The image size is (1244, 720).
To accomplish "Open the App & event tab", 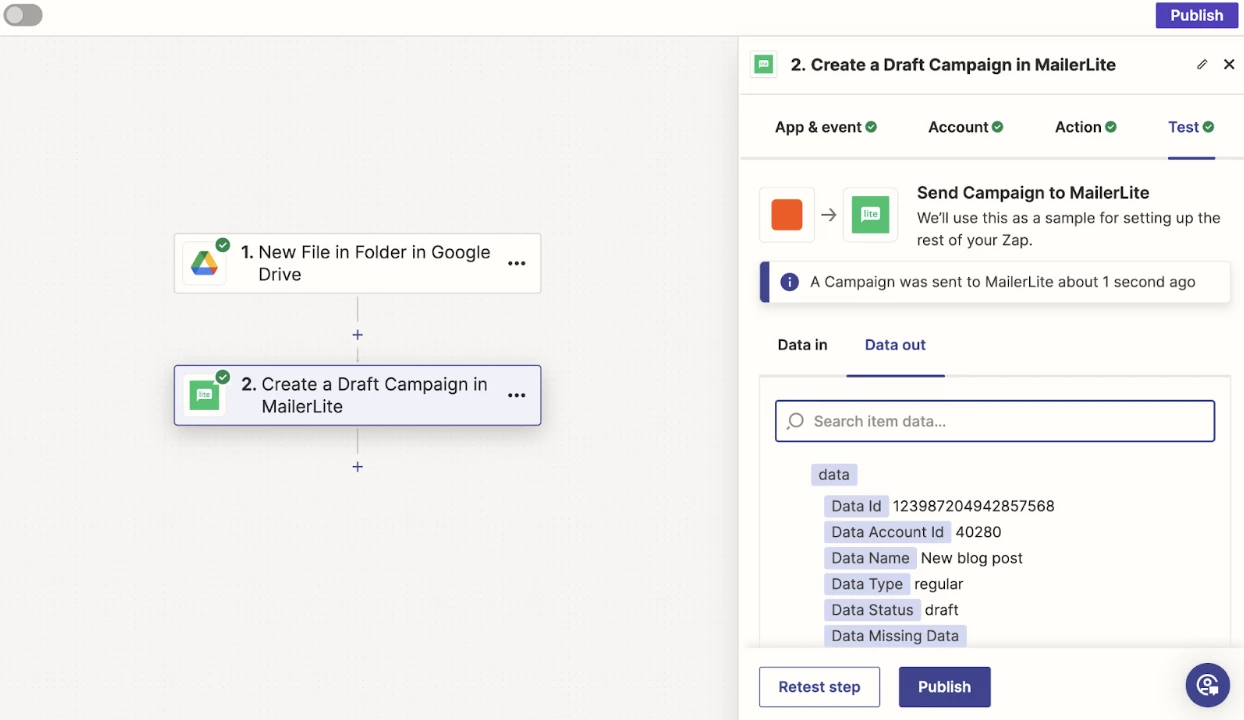I will (x=825, y=127).
